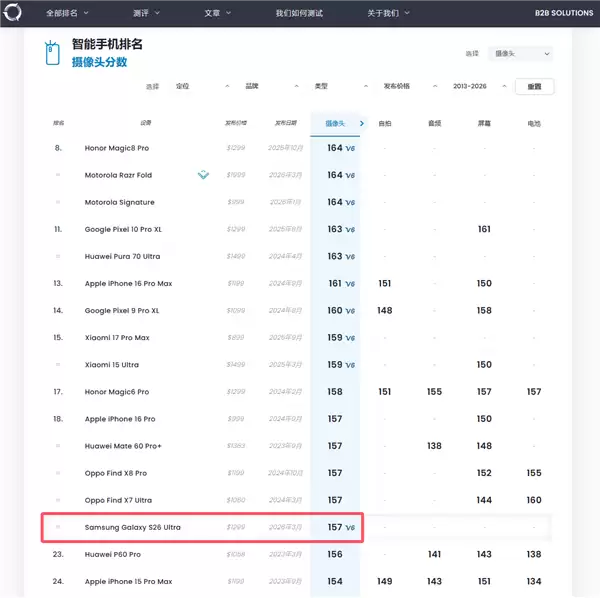Viewport: 600px width, 598px height.
Task: Click the smartphone ranking phone icon
Action: tap(52, 53)
